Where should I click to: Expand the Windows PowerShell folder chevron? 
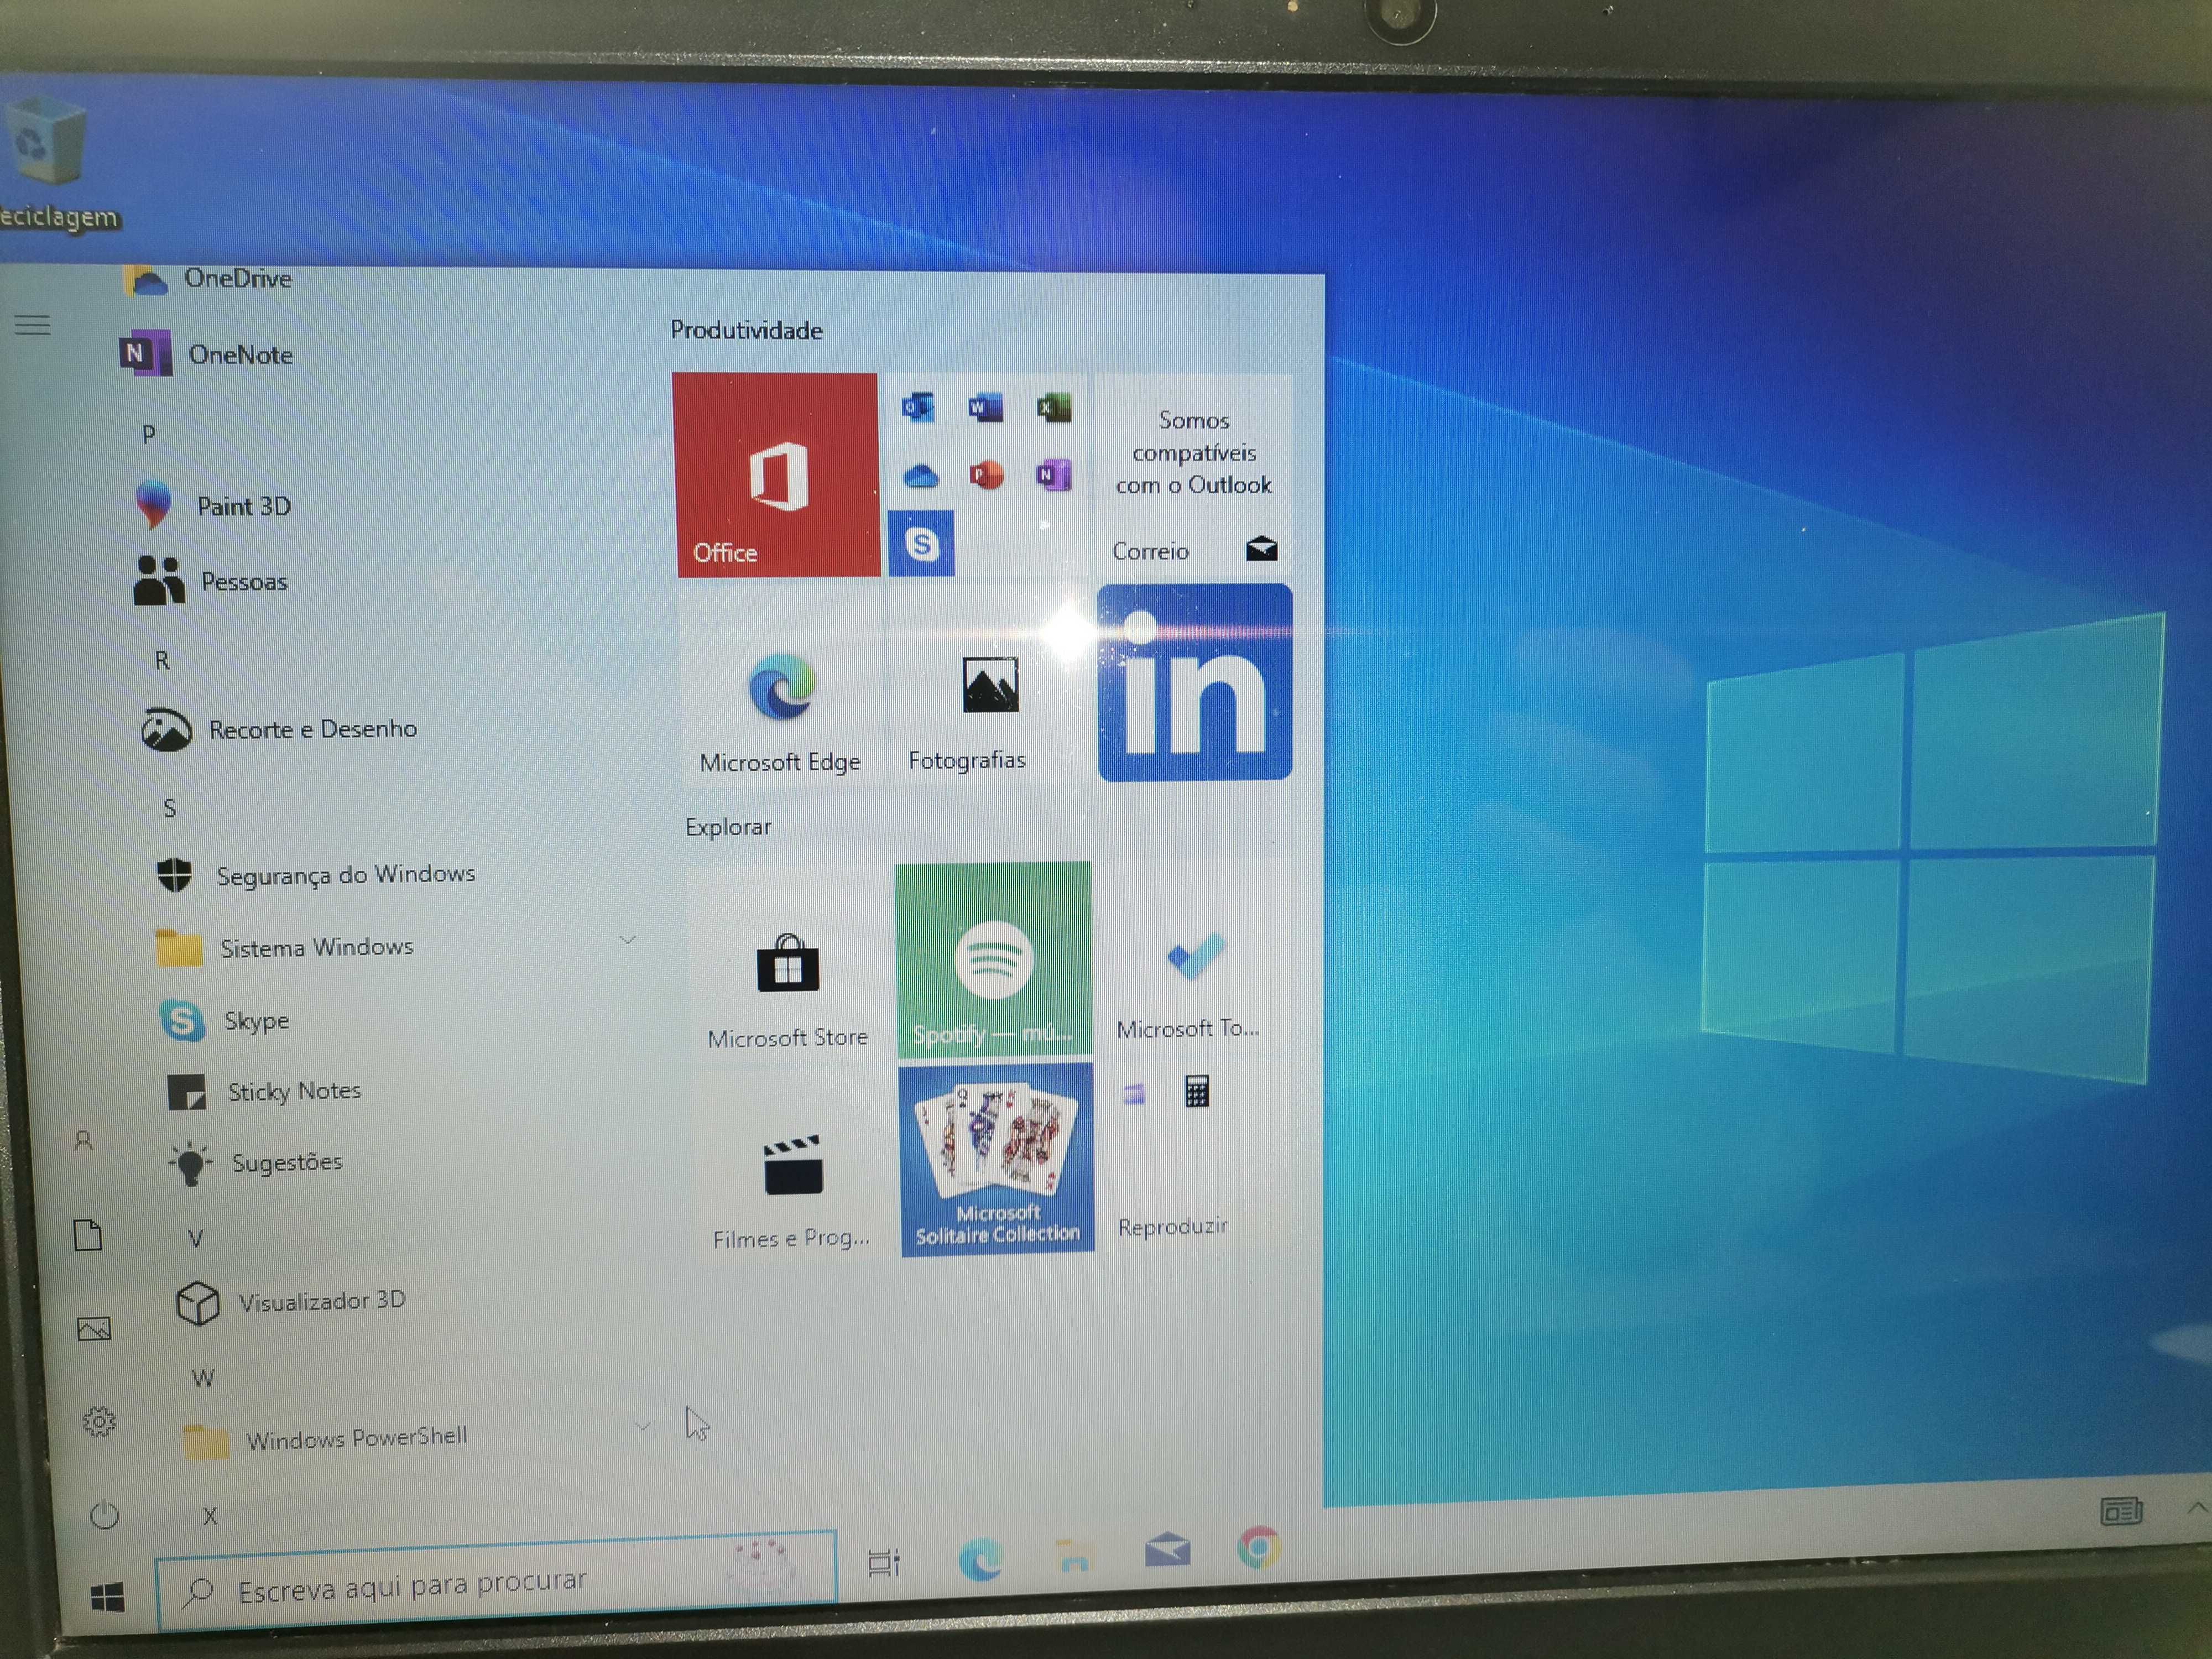(x=643, y=1426)
